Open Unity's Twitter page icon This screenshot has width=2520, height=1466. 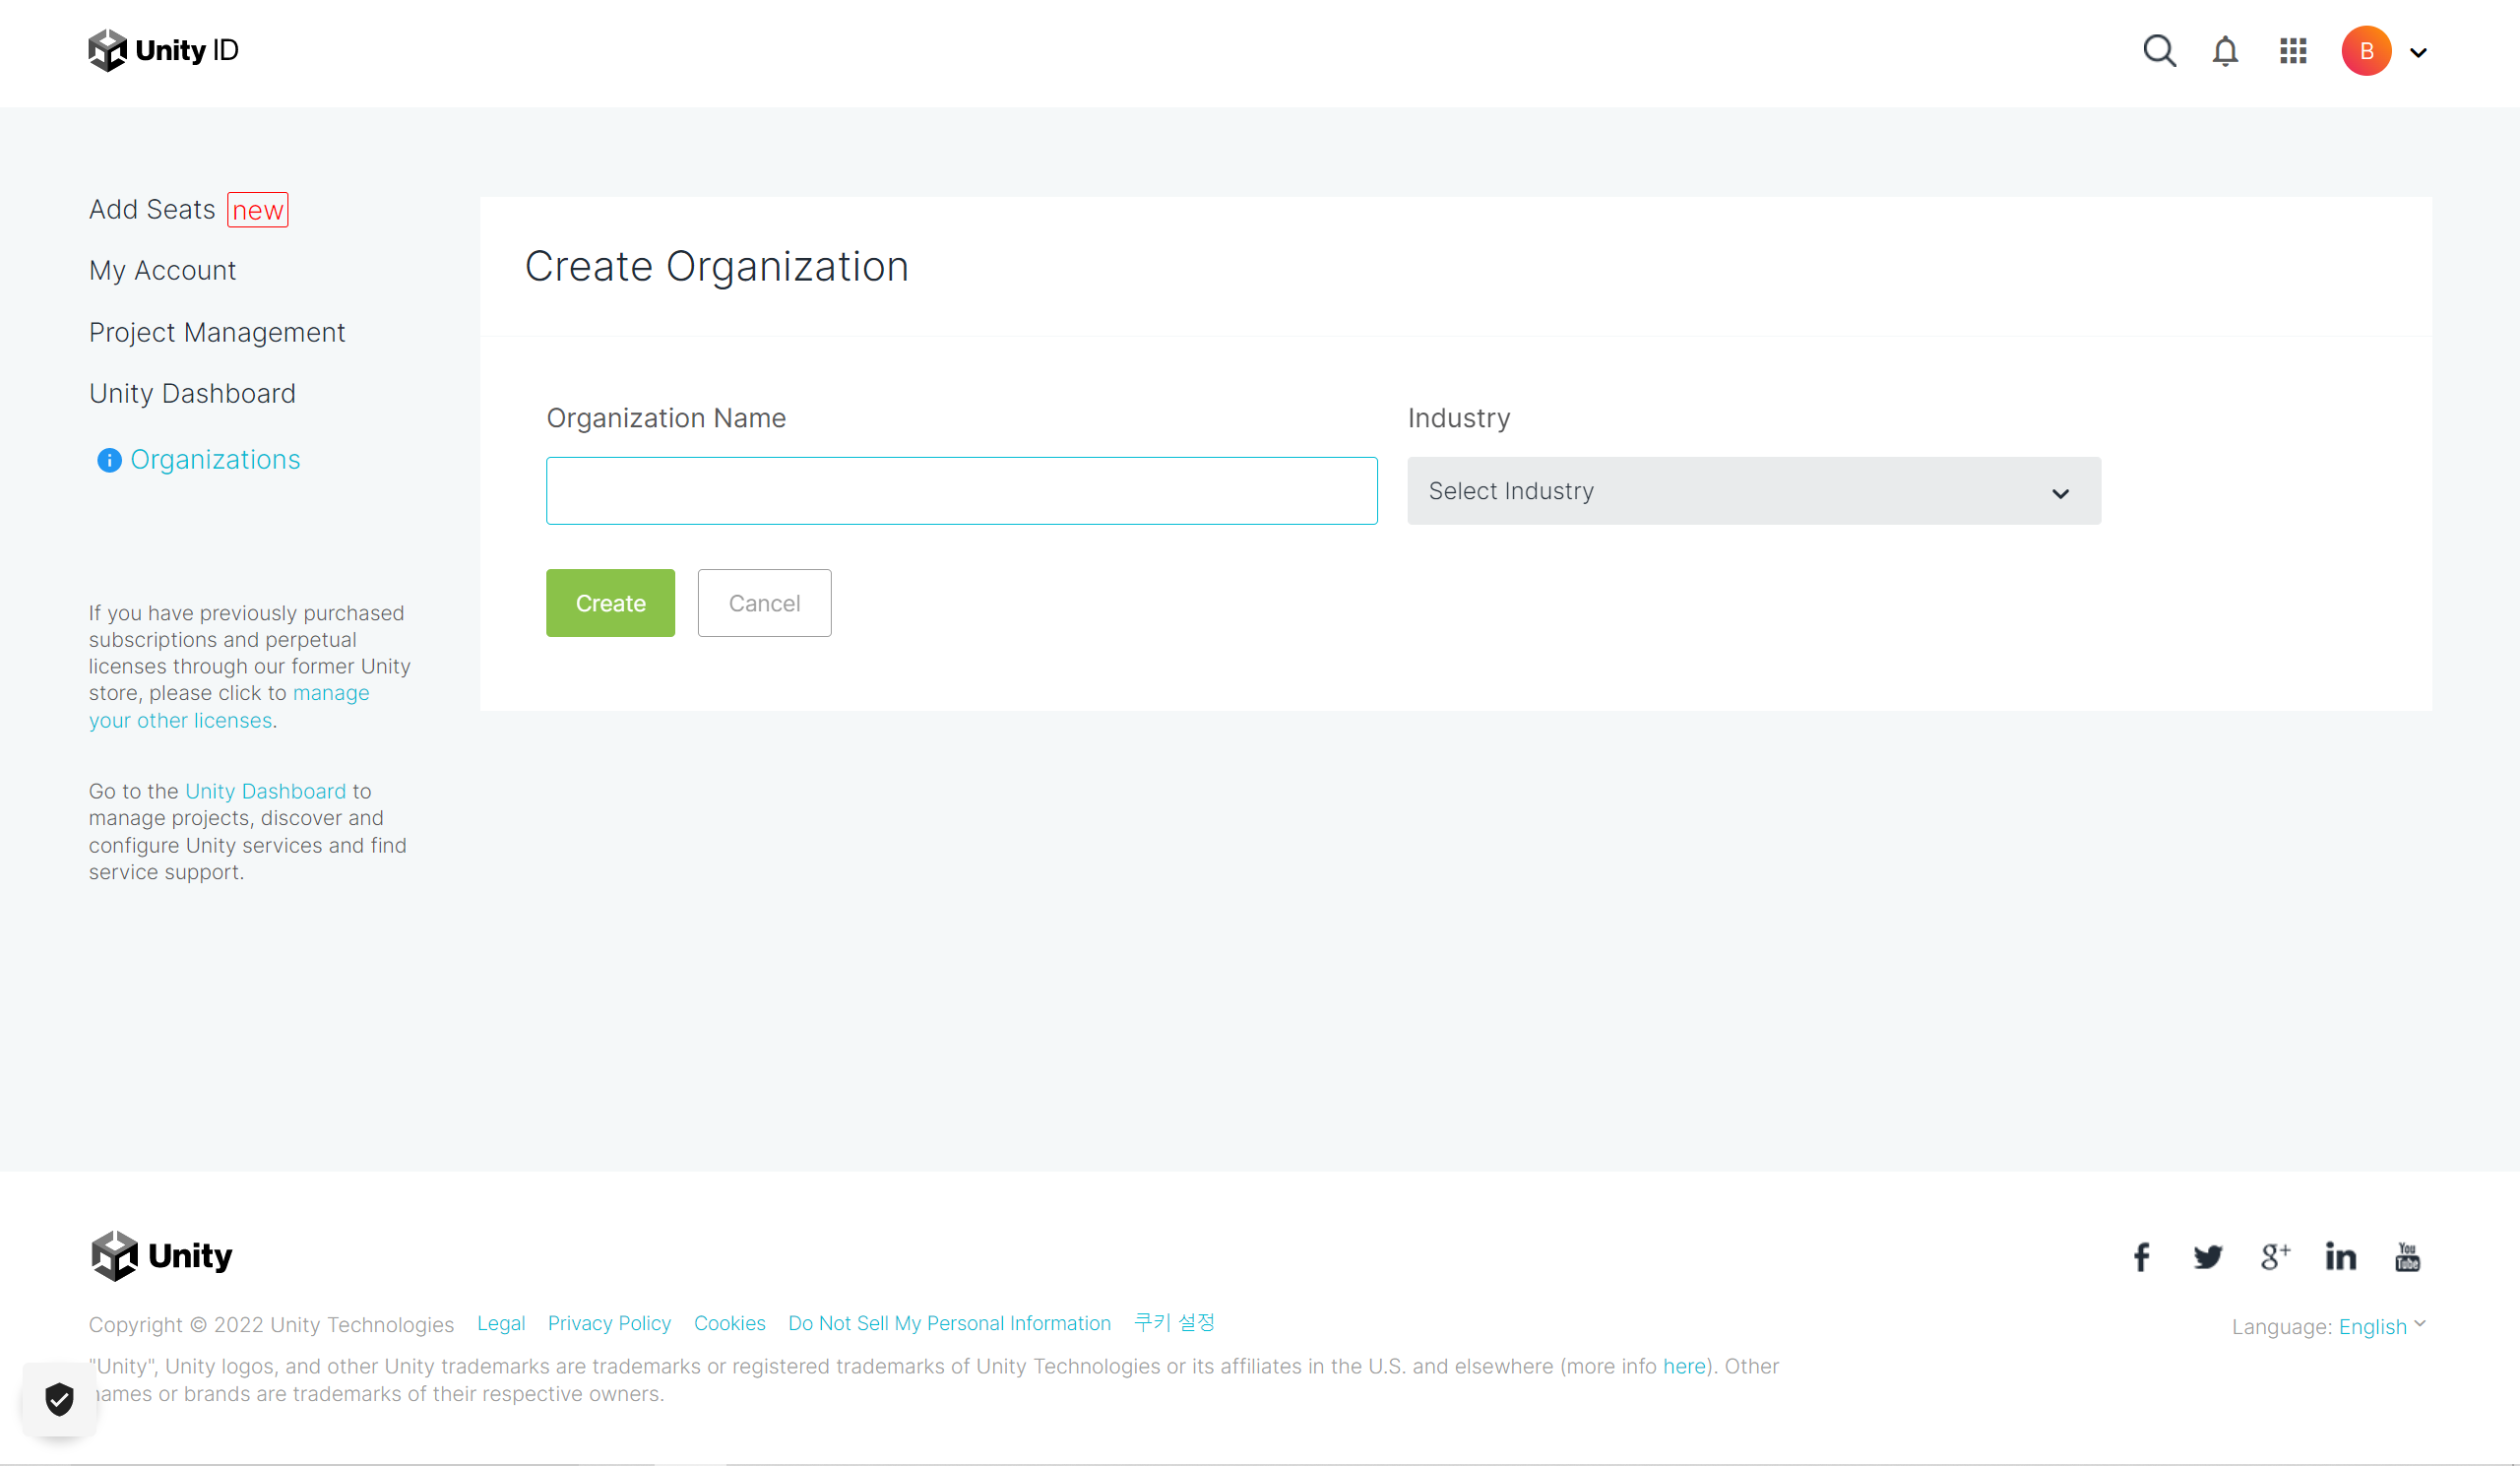[x=2207, y=1257]
